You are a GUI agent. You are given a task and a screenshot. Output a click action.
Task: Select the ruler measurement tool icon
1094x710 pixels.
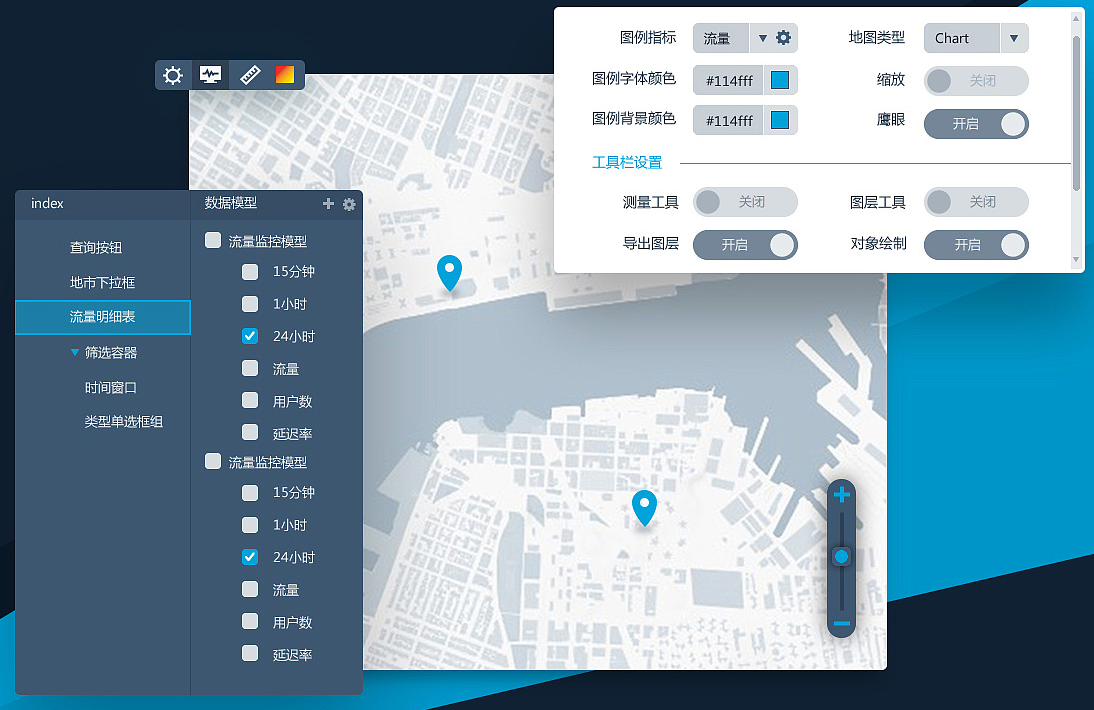(249, 75)
